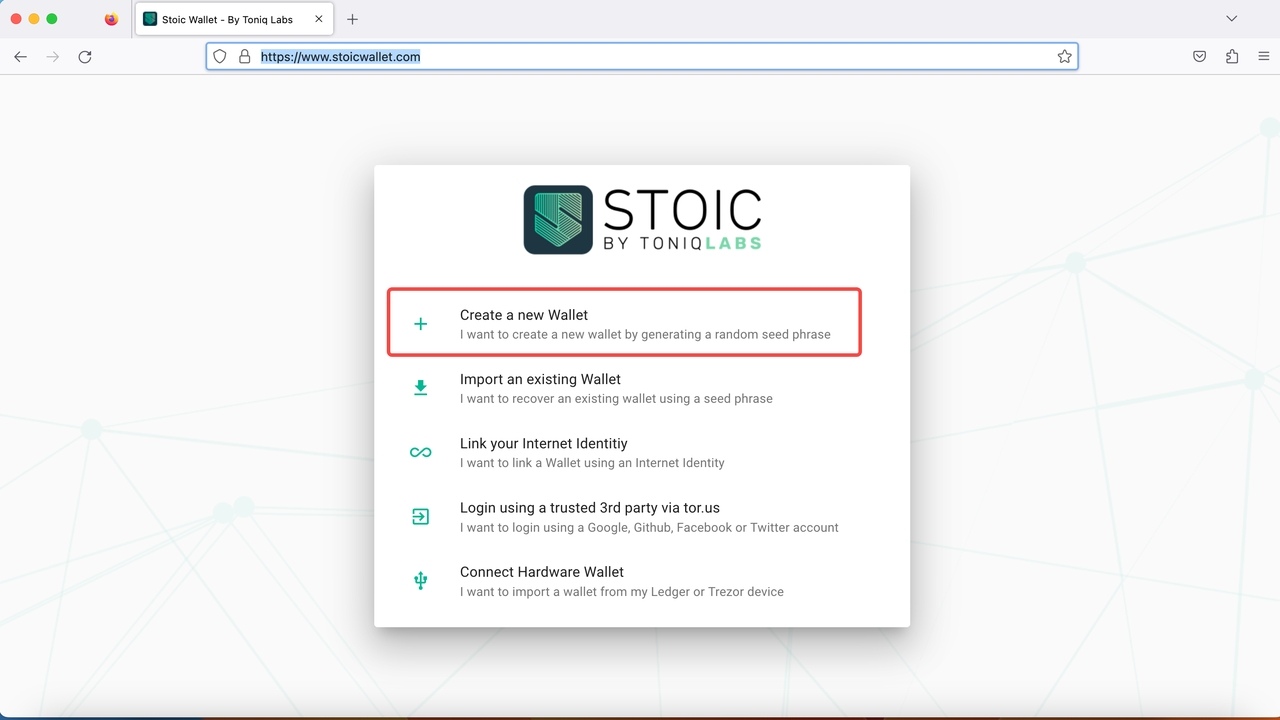Open the Firefox extensions puzzle icon
Screen dimensions: 1280x720
pyautogui.click(x=1231, y=57)
